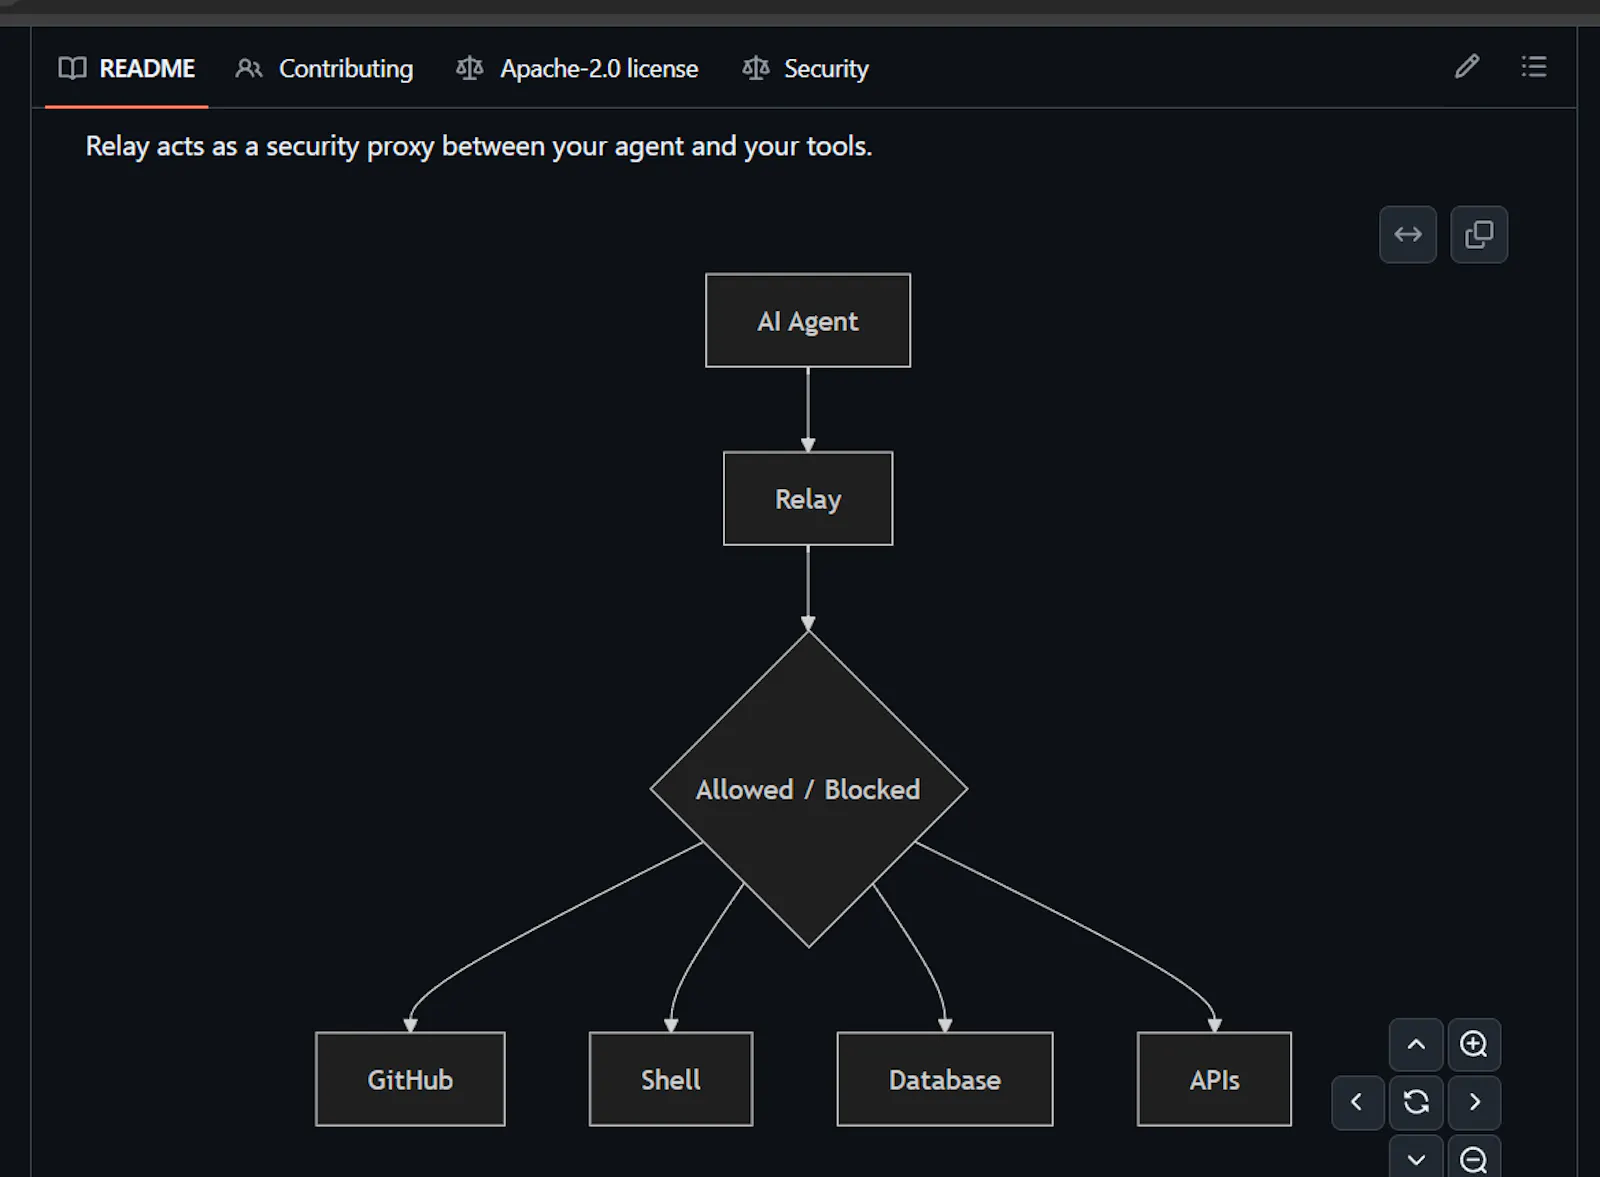Open the README tab
The width and height of the screenshot is (1600, 1177).
pyautogui.click(x=127, y=68)
